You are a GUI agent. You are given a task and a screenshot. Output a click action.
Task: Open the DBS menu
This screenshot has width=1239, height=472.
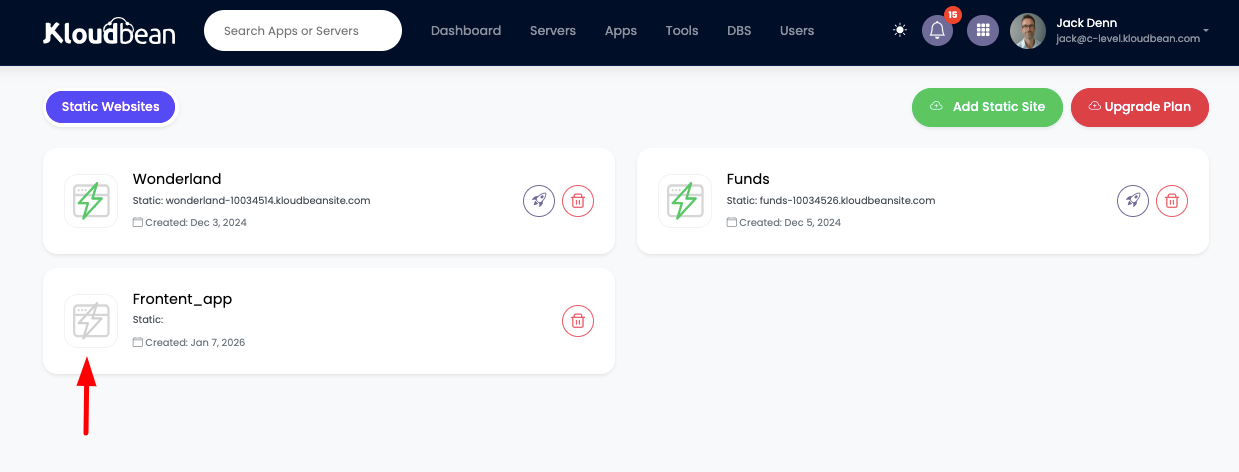pyautogui.click(x=739, y=31)
